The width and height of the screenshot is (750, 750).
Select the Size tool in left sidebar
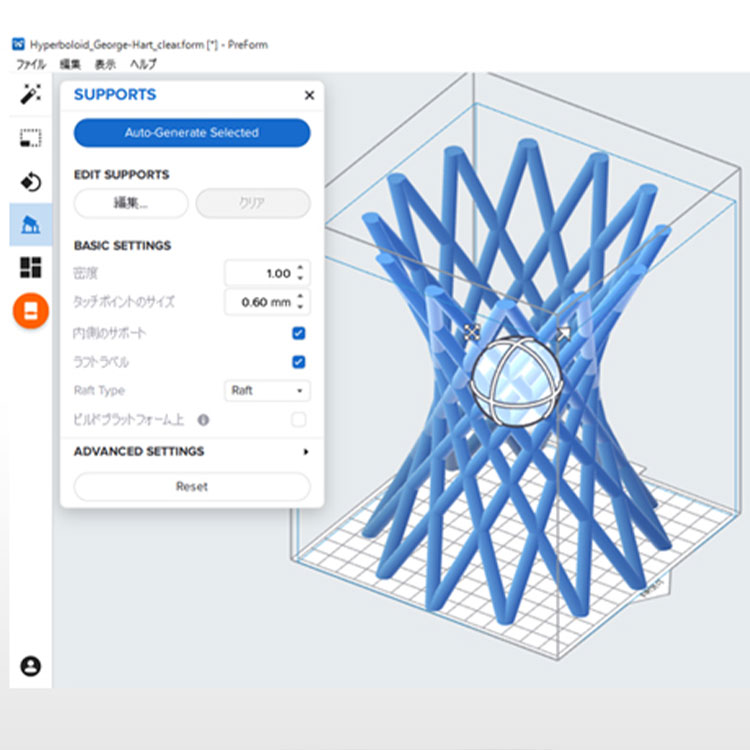pos(30,138)
